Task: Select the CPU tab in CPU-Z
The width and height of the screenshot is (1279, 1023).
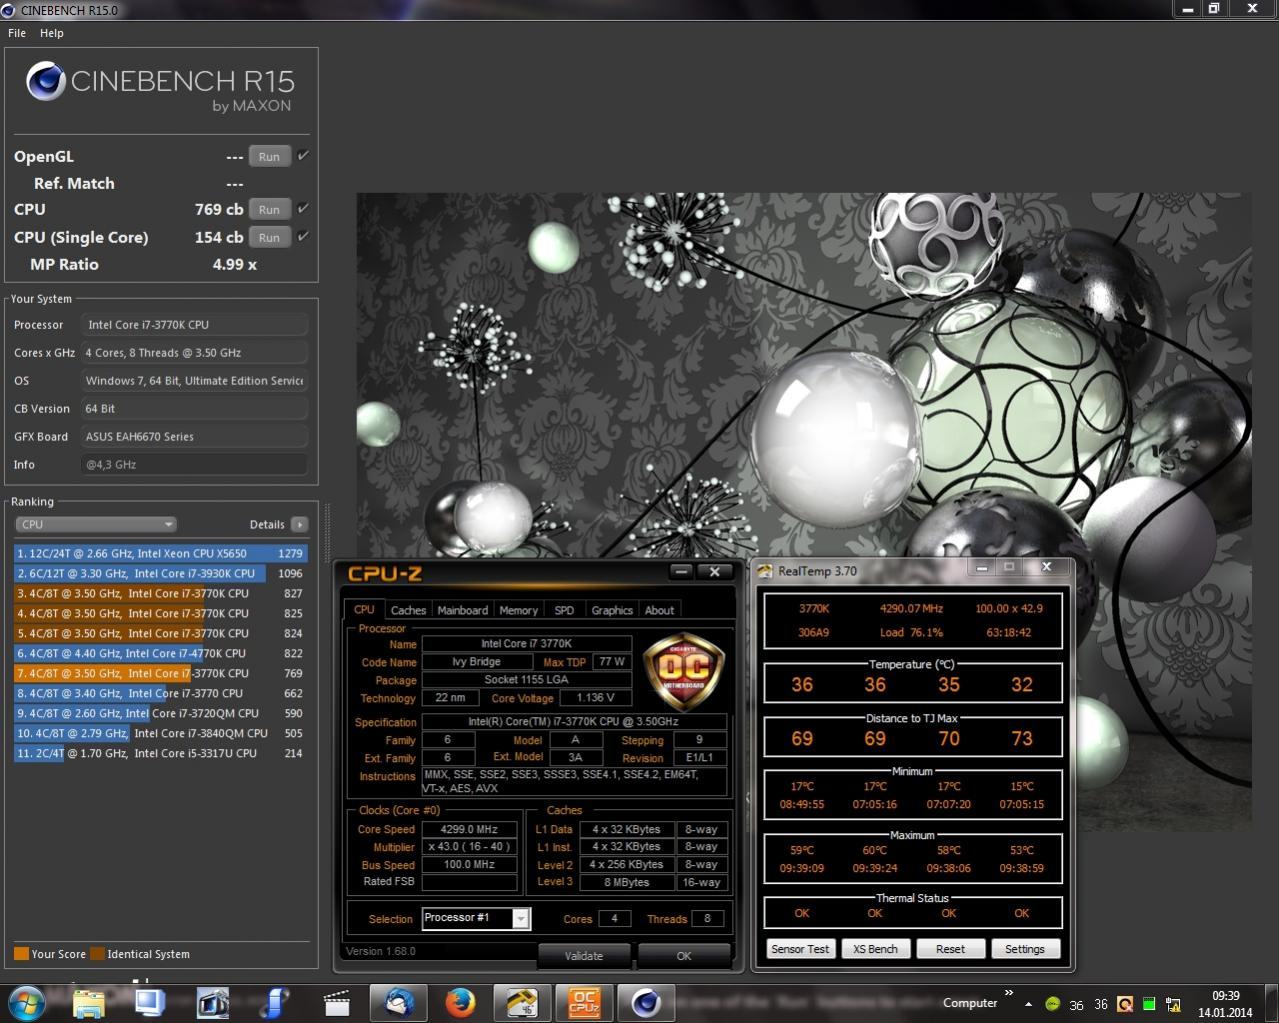Action: tap(364, 609)
